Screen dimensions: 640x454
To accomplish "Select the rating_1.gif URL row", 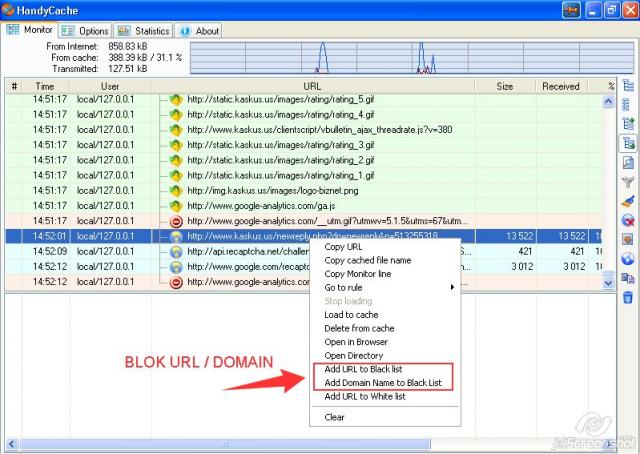I will point(303,176).
